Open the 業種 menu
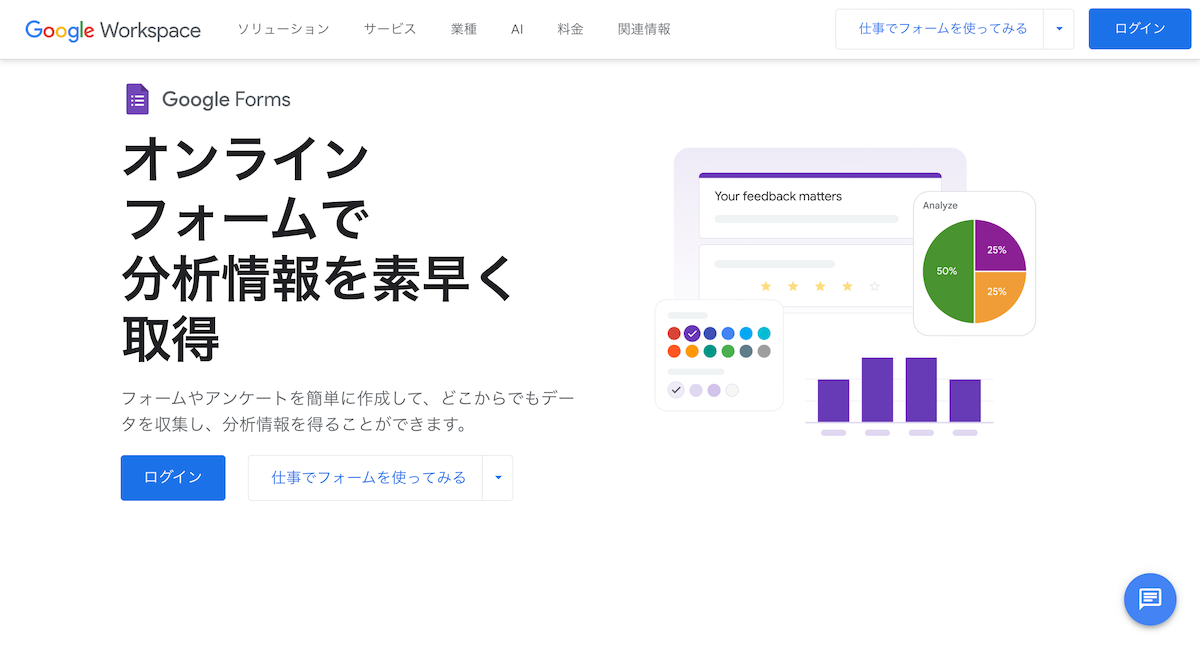1200x648 pixels. [x=464, y=29]
